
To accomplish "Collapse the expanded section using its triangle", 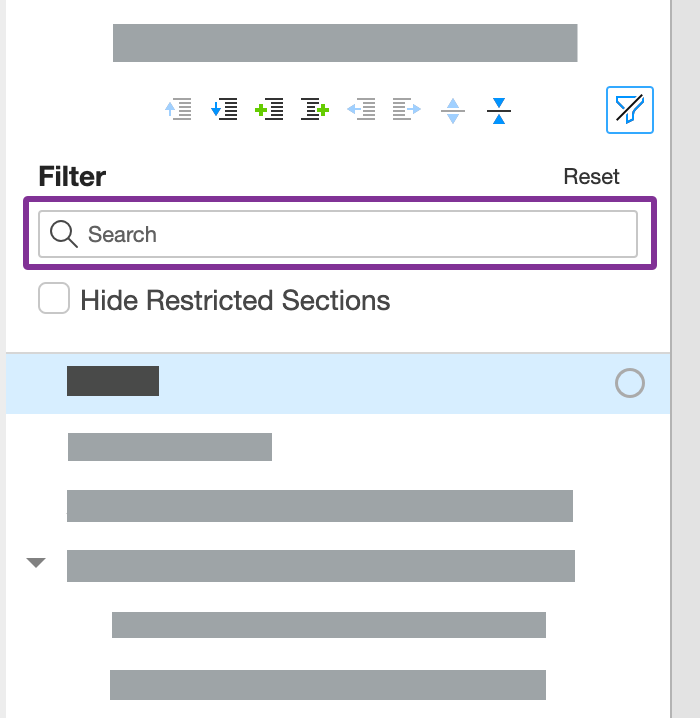I will pos(36,563).
